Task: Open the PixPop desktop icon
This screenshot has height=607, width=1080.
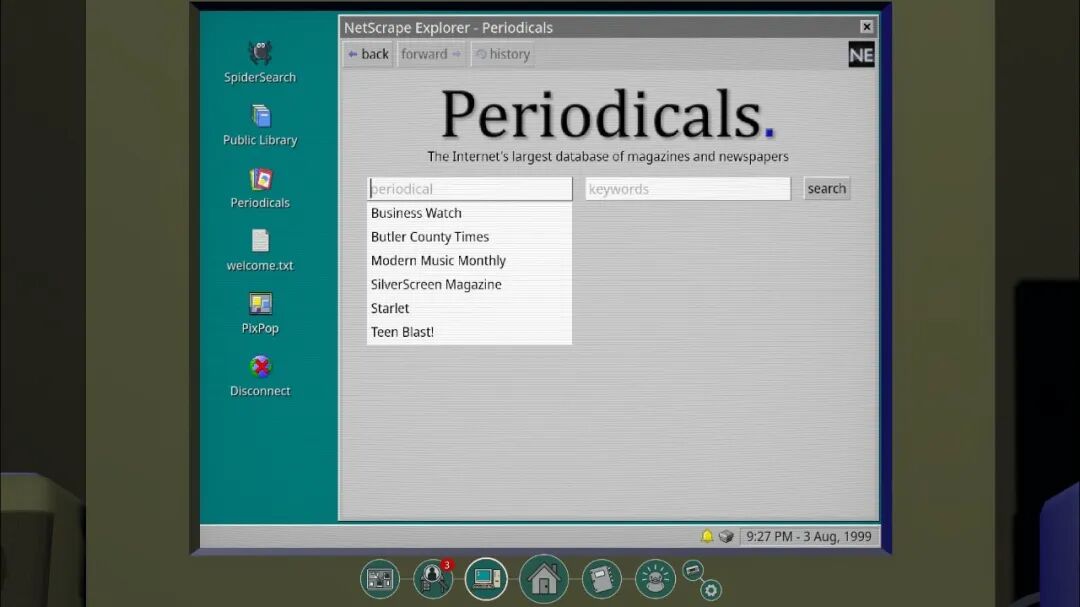Action: (260, 313)
